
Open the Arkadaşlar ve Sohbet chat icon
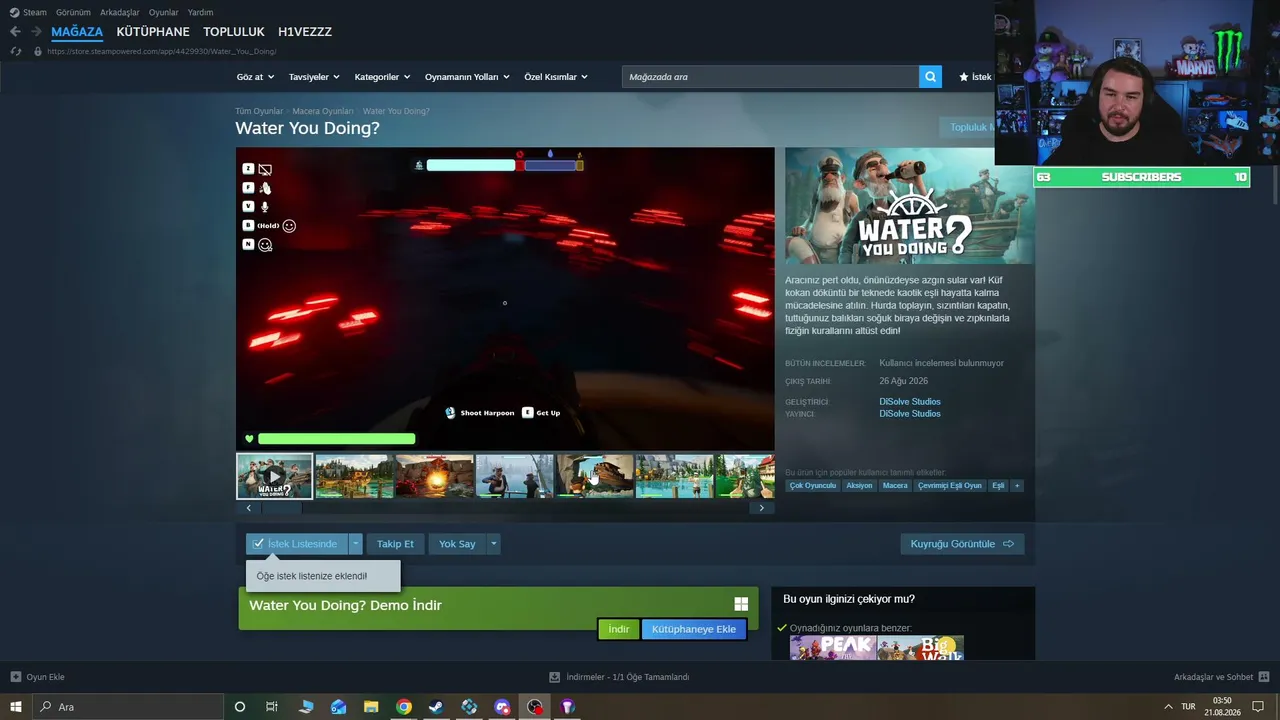[x=1264, y=677]
